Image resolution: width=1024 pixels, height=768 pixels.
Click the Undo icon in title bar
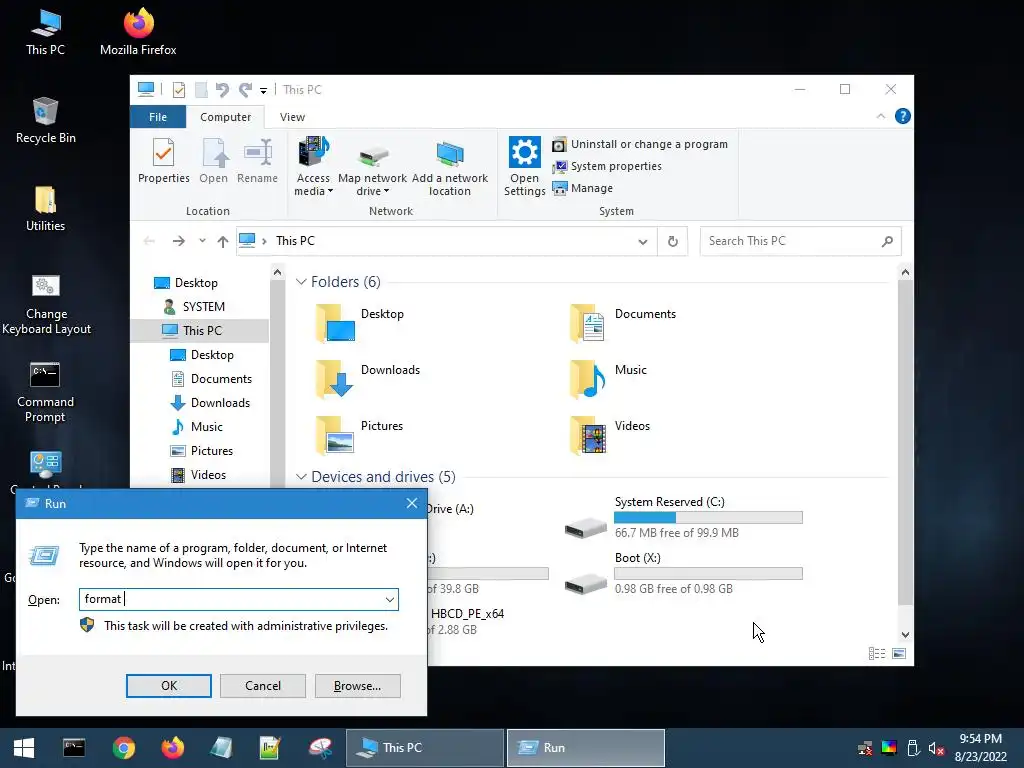point(222,90)
